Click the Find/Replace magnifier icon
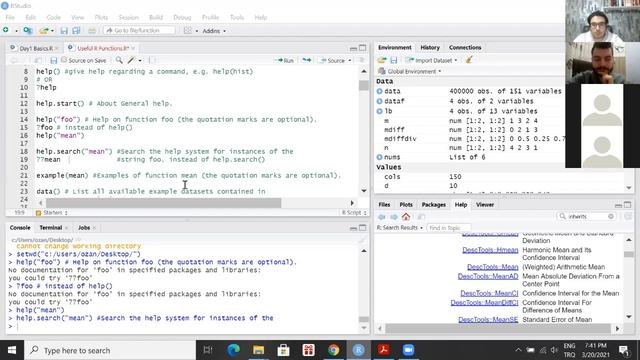 [x=119, y=60]
